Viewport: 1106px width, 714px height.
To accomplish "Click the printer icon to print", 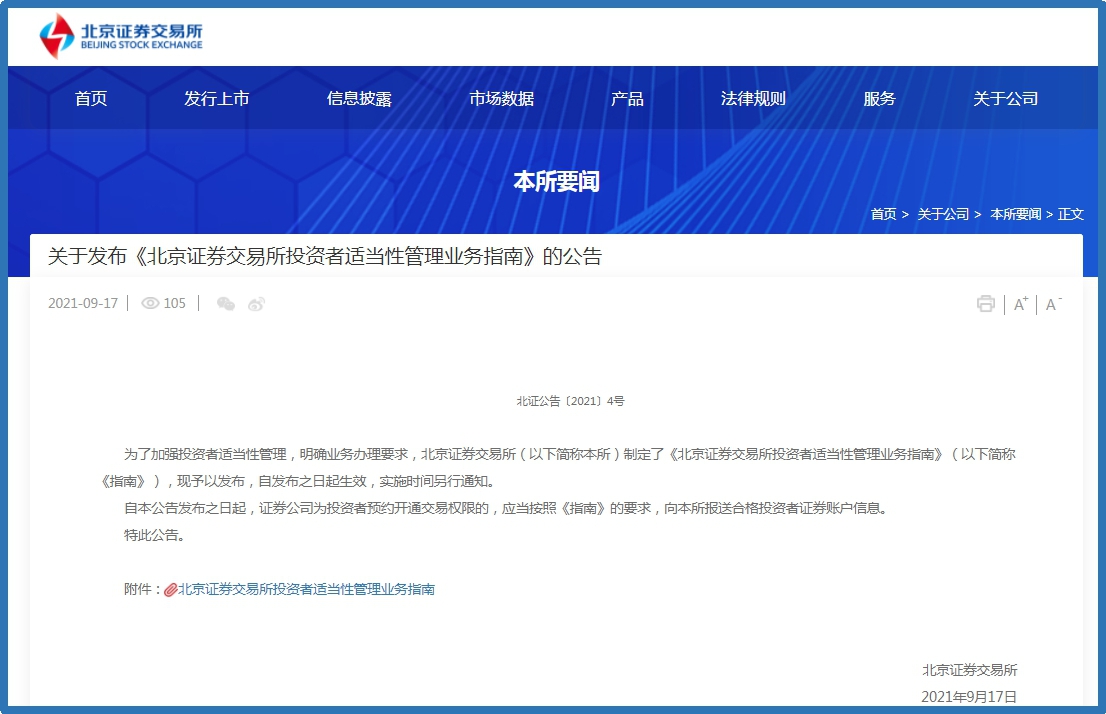I will (986, 304).
